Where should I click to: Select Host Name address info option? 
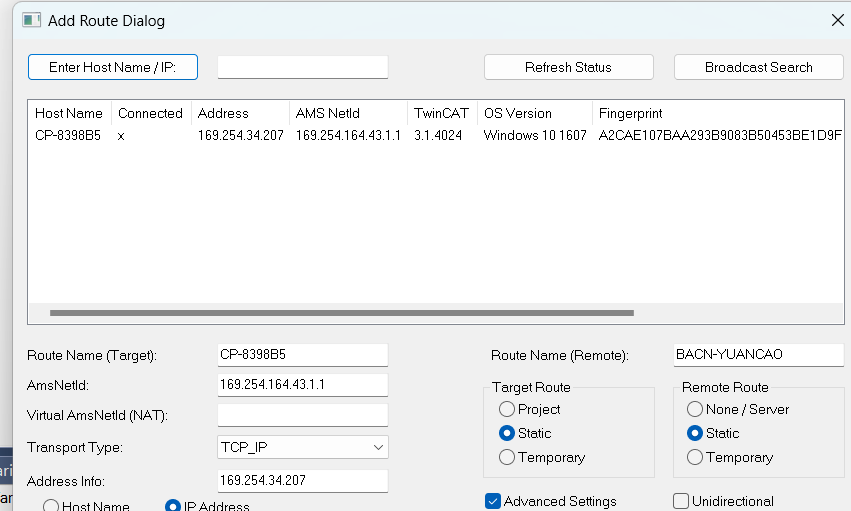[86, 506]
